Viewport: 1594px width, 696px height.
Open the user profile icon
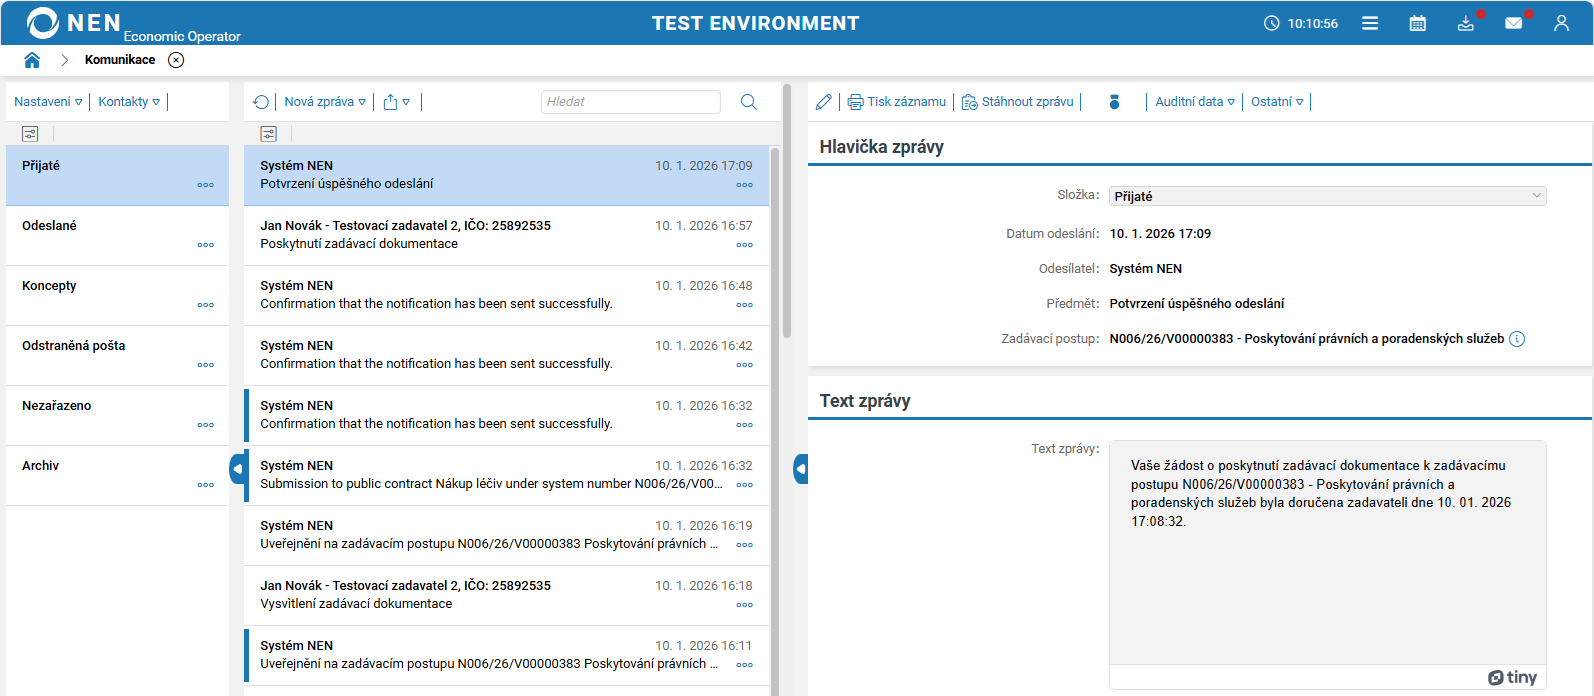(x=1561, y=23)
